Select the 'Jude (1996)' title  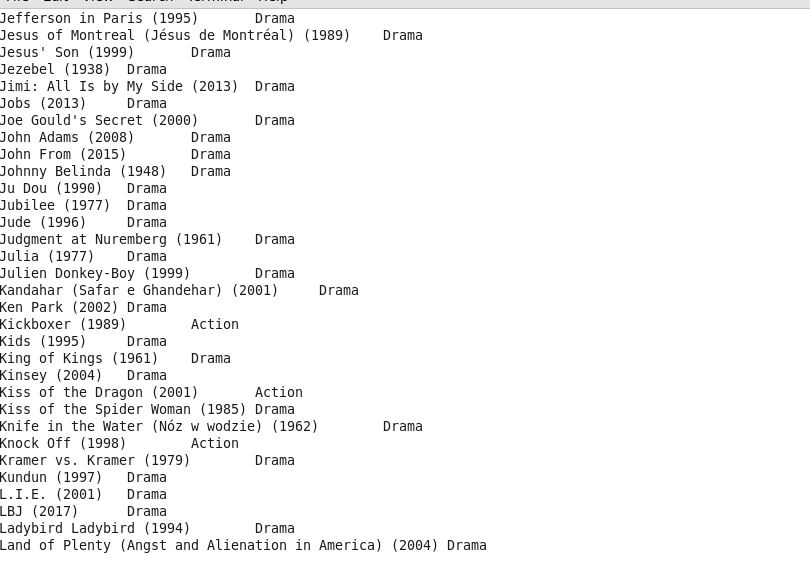(43, 223)
